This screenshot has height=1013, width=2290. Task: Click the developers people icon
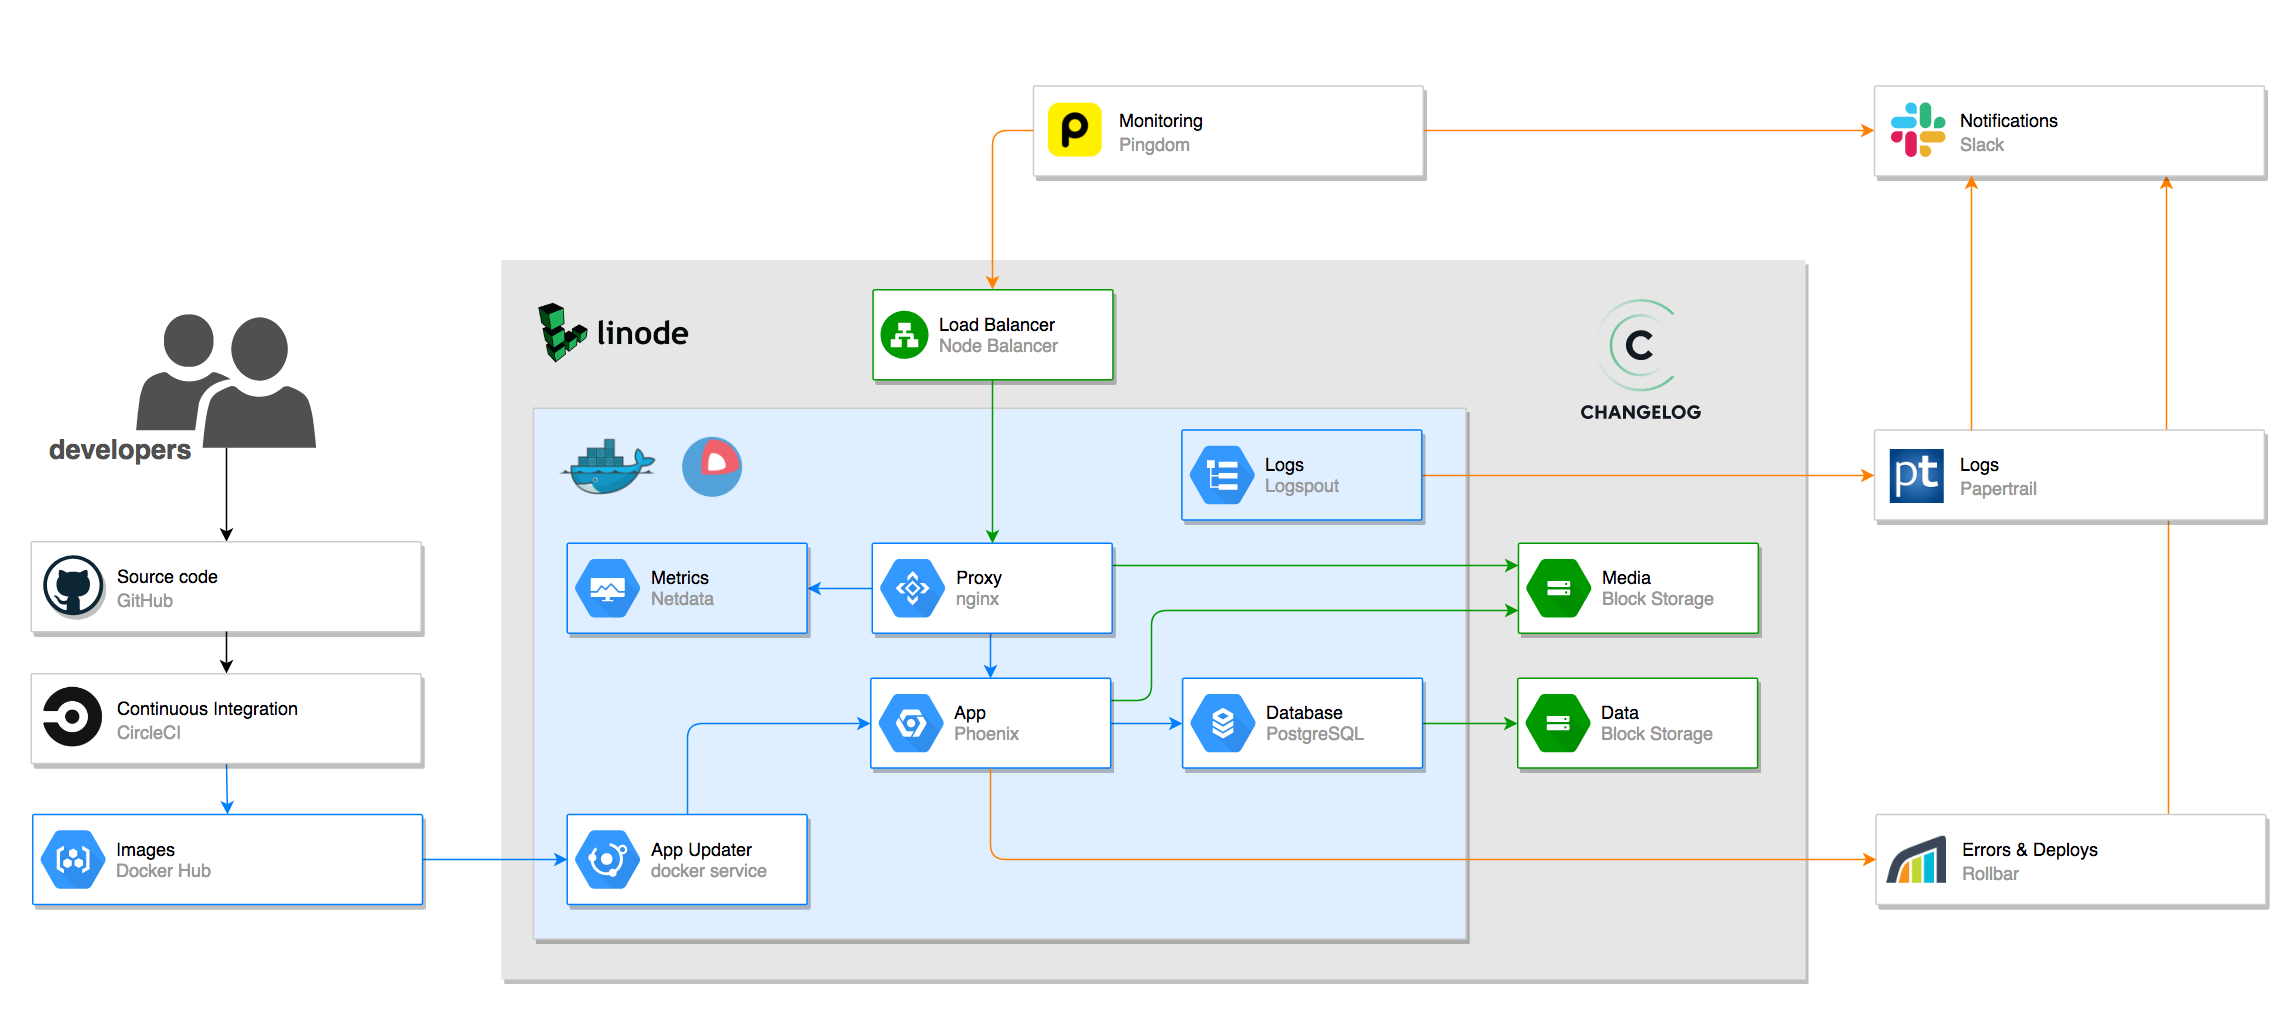pos(226,380)
